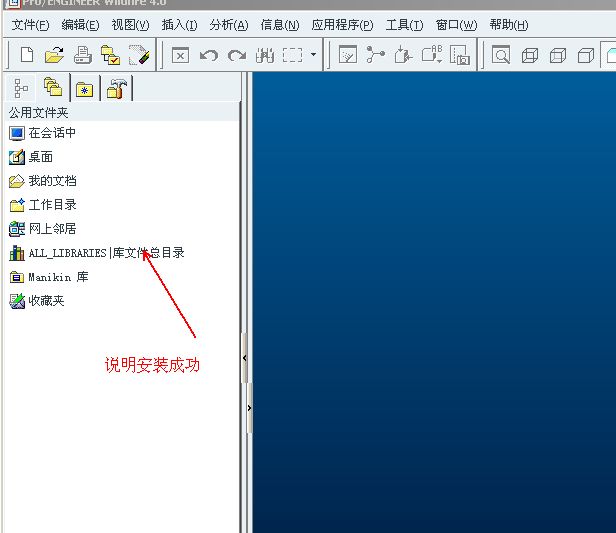Screen dimensions: 616x533
Task: Open 网上邻居 network location
Action: [x=52, y=229]
